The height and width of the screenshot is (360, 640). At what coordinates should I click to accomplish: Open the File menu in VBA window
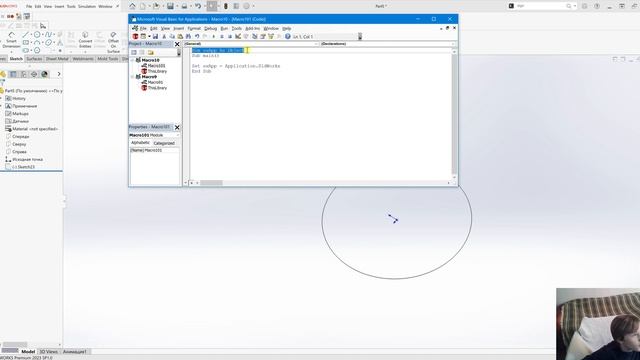[143, 29]
